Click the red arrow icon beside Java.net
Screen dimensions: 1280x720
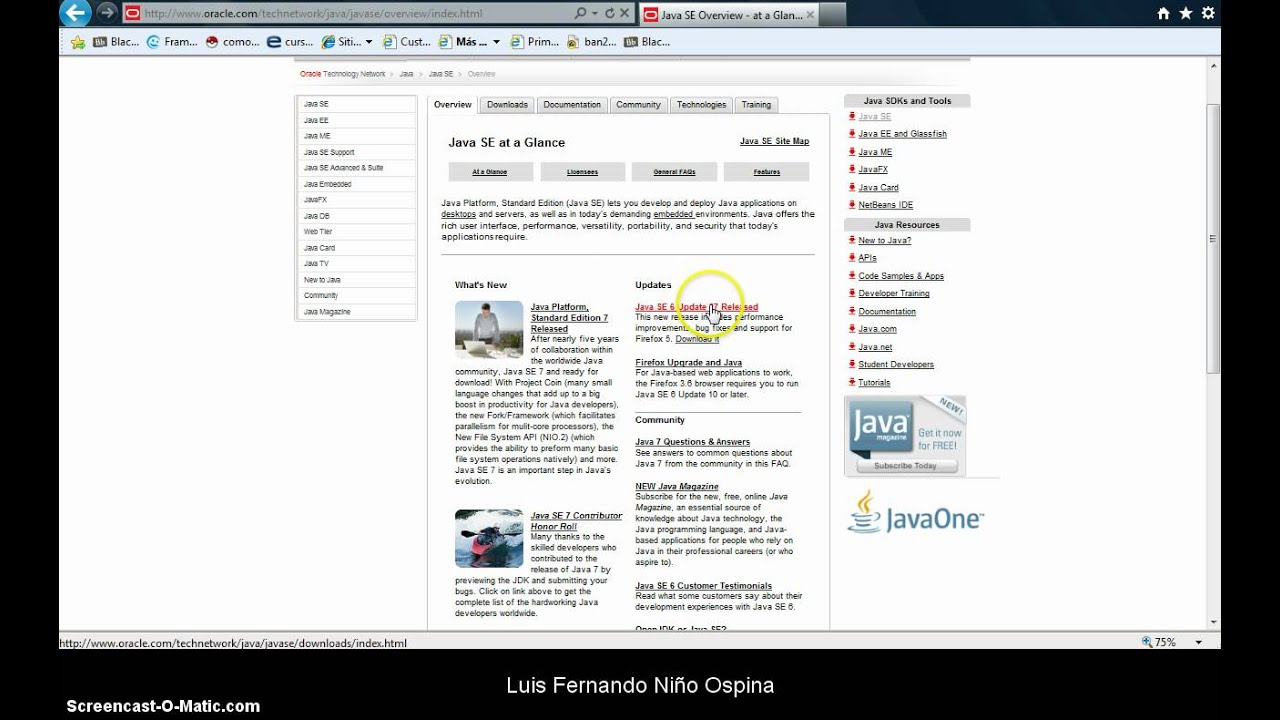[850, 347]
